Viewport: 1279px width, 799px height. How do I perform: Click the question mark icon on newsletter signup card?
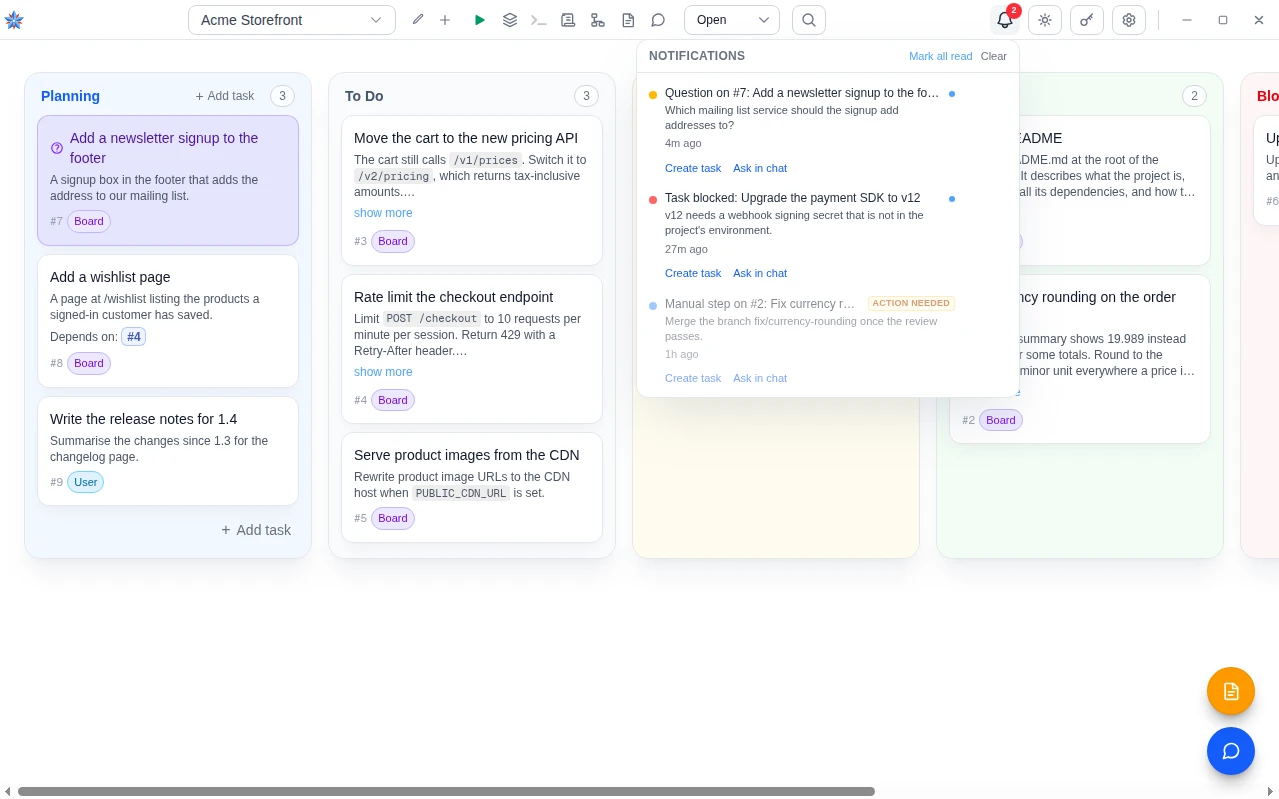(x=57, y=148)
